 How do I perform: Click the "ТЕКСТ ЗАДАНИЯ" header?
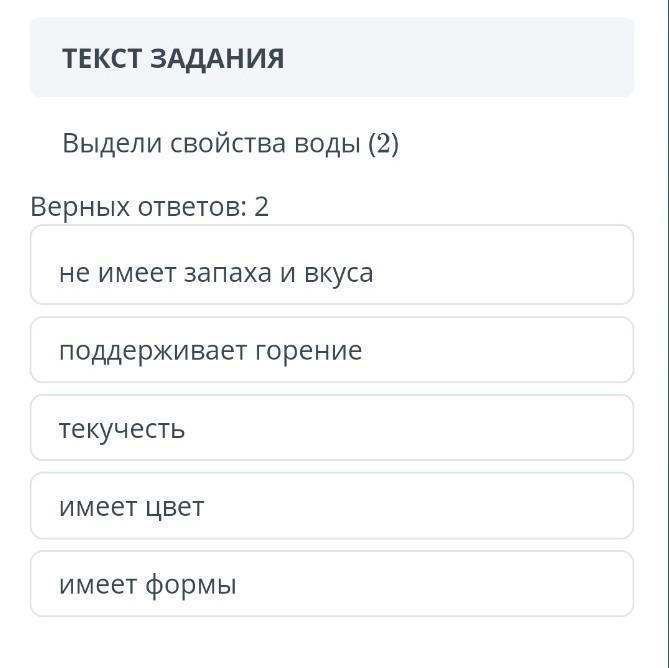coord(173,58)
